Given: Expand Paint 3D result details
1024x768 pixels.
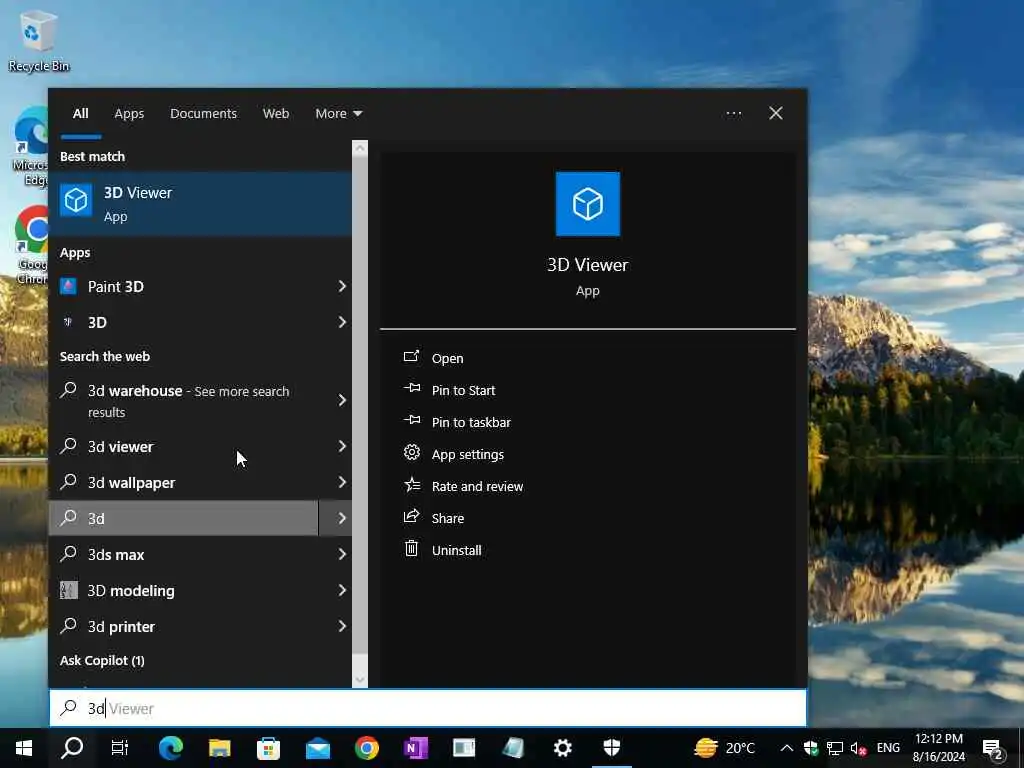Looking at the screenshot, I should pyautogui.click(x=342, y=286).
